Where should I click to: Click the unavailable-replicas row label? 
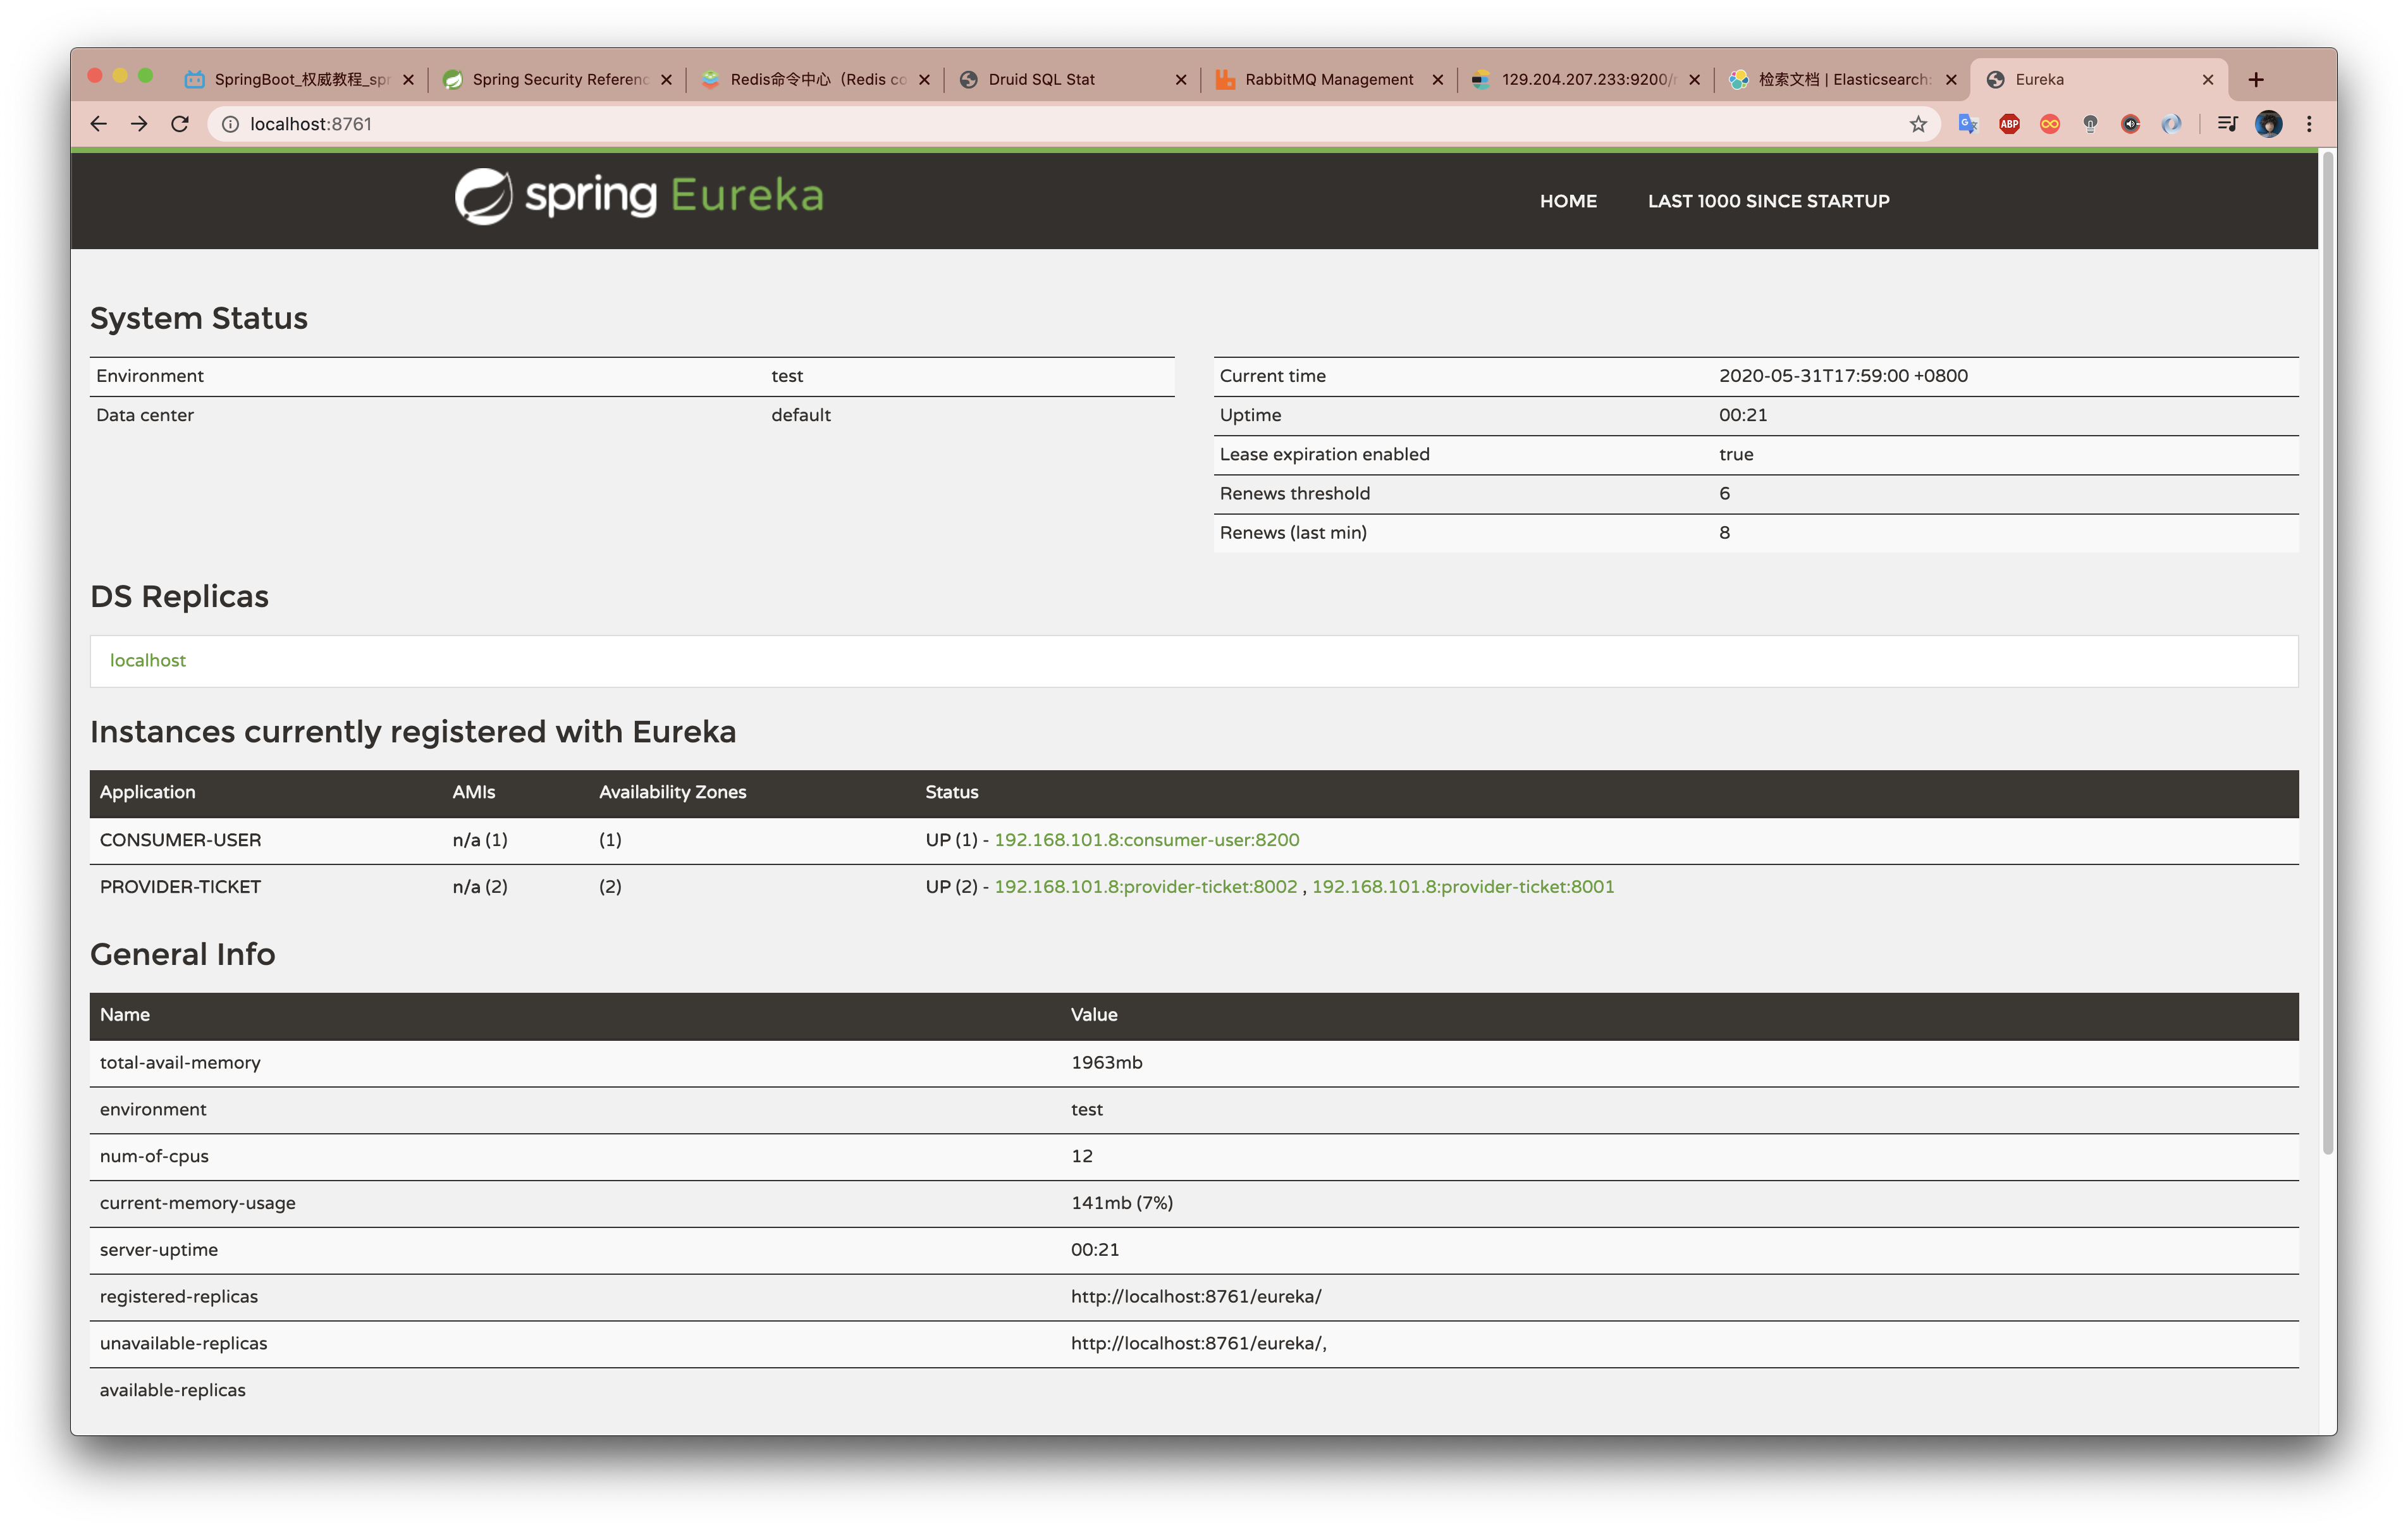(x=183, y=1343)
